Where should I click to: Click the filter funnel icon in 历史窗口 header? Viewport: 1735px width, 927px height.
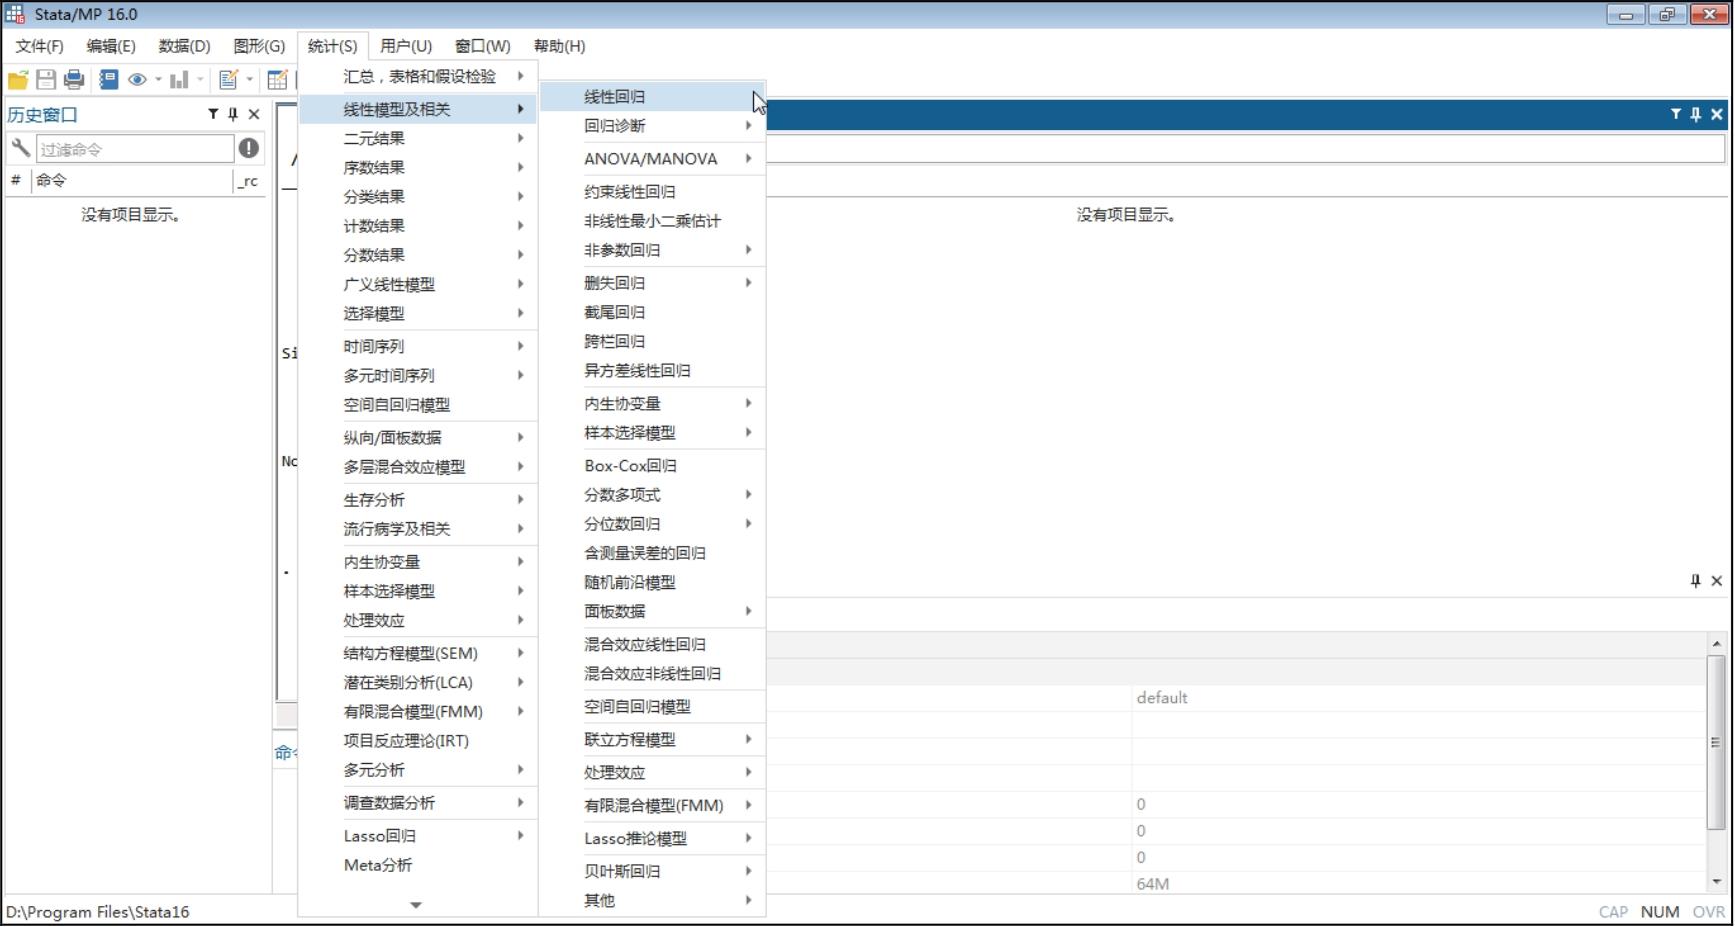pos(213,114)
